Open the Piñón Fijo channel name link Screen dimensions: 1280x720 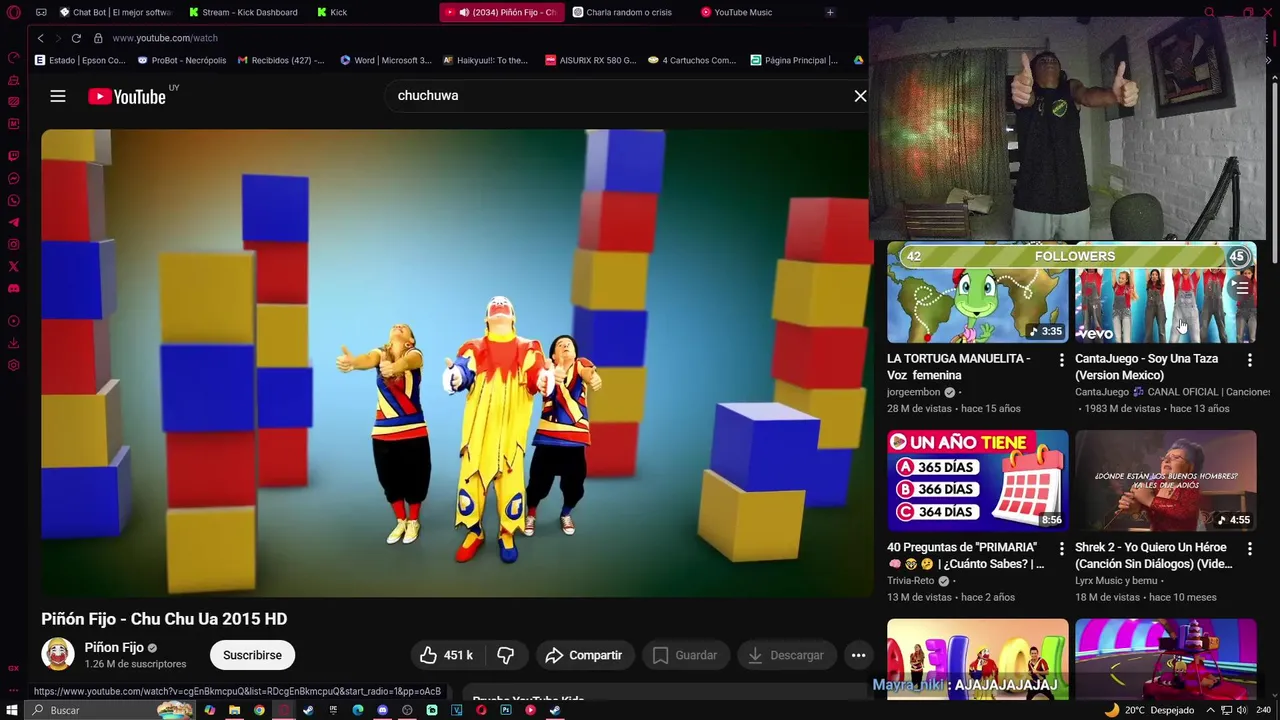(114, 647)
